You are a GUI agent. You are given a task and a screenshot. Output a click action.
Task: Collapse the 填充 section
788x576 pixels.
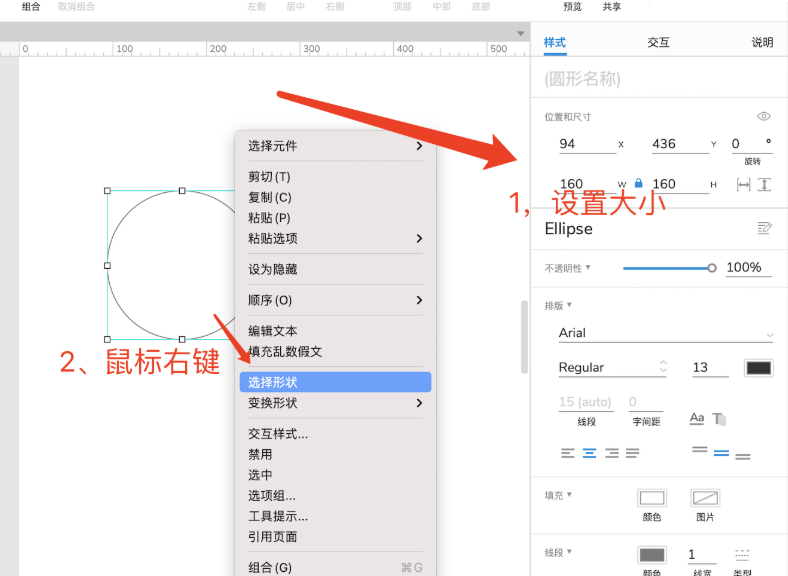click(558, 495)
